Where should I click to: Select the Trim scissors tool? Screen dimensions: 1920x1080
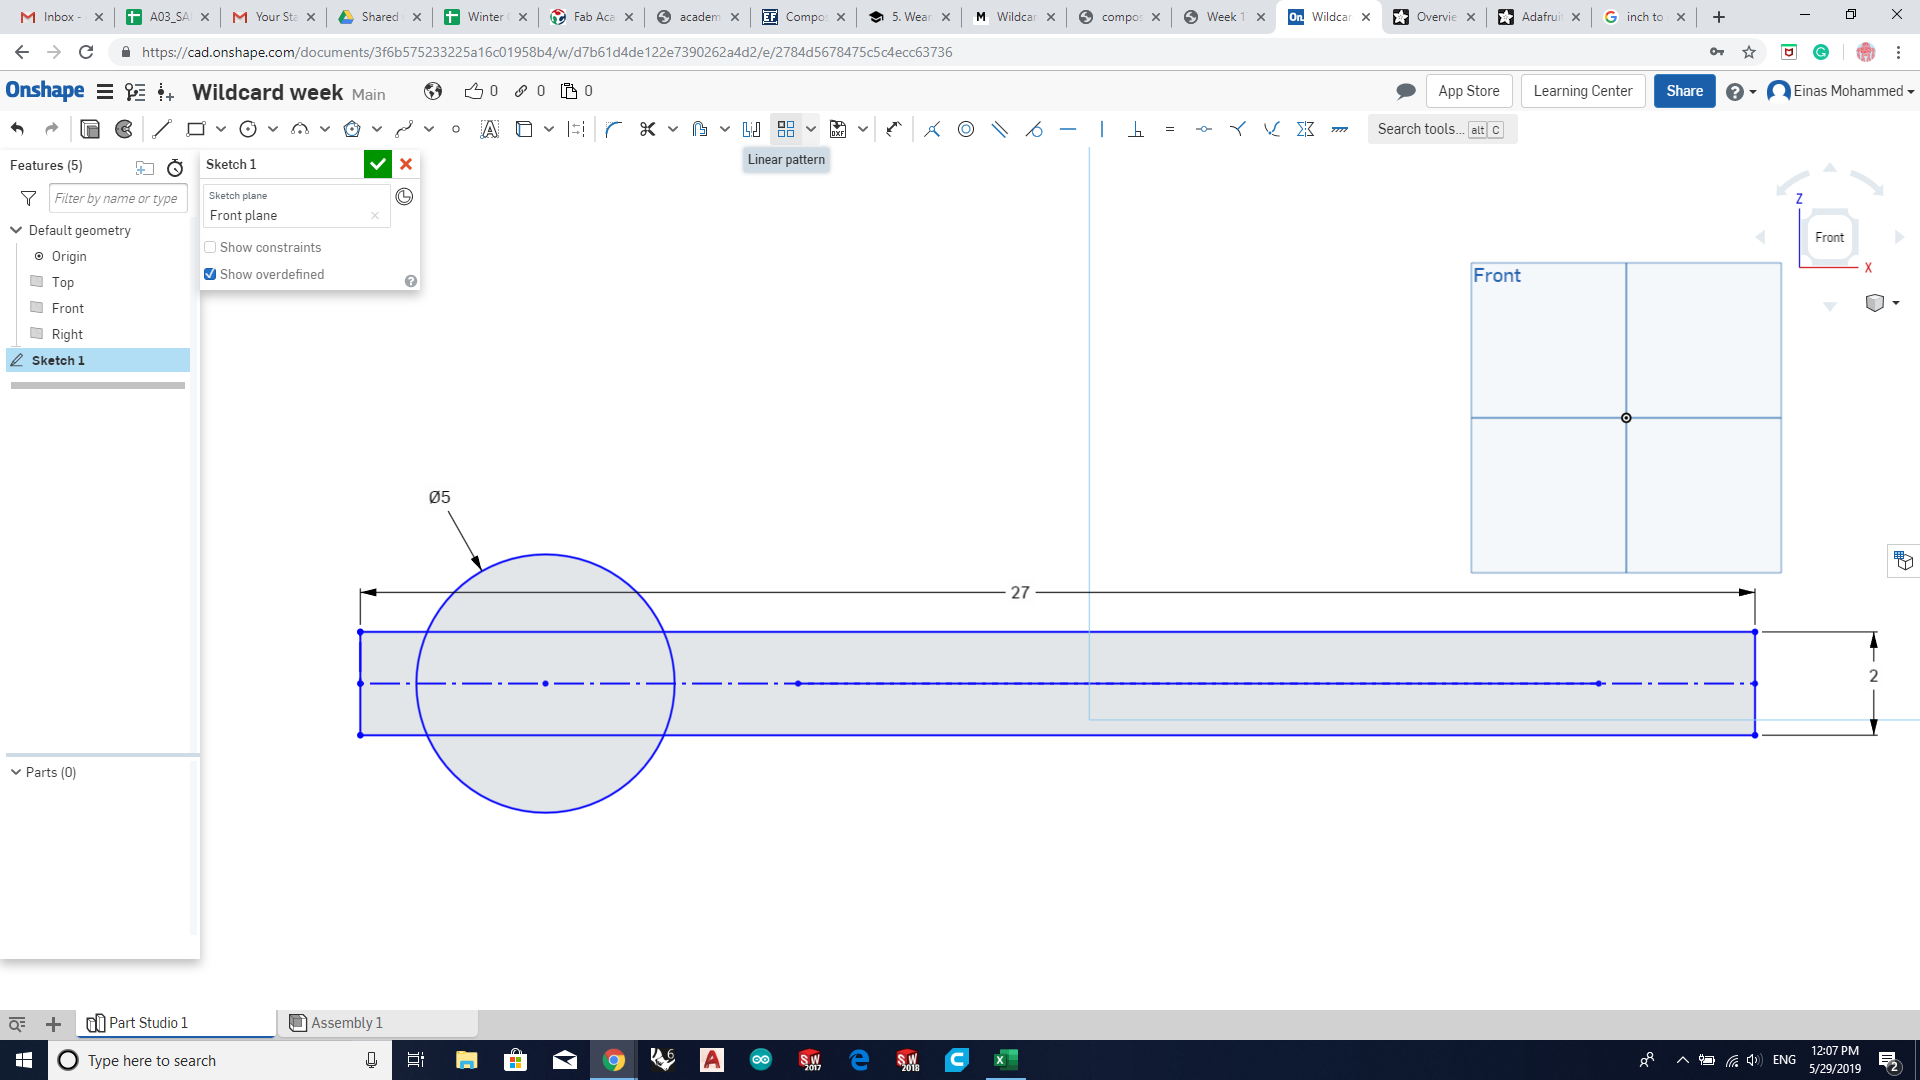tap(648, 129)
